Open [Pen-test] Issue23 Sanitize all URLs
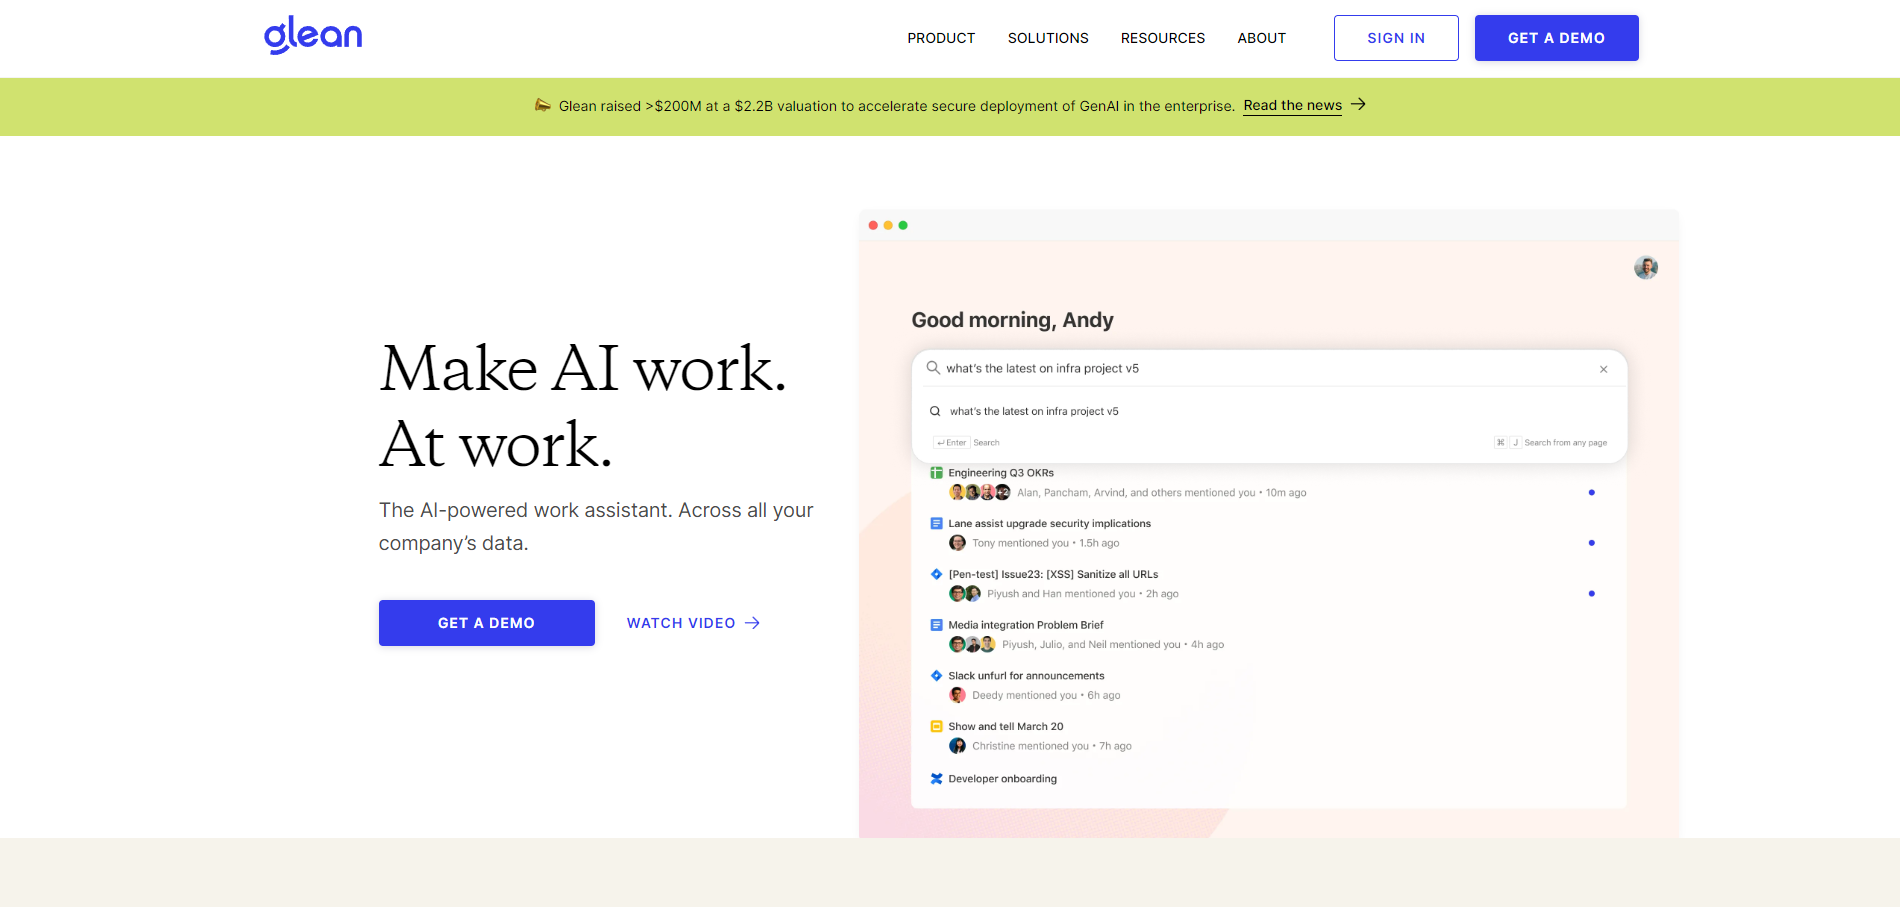 coord(1053,574)
